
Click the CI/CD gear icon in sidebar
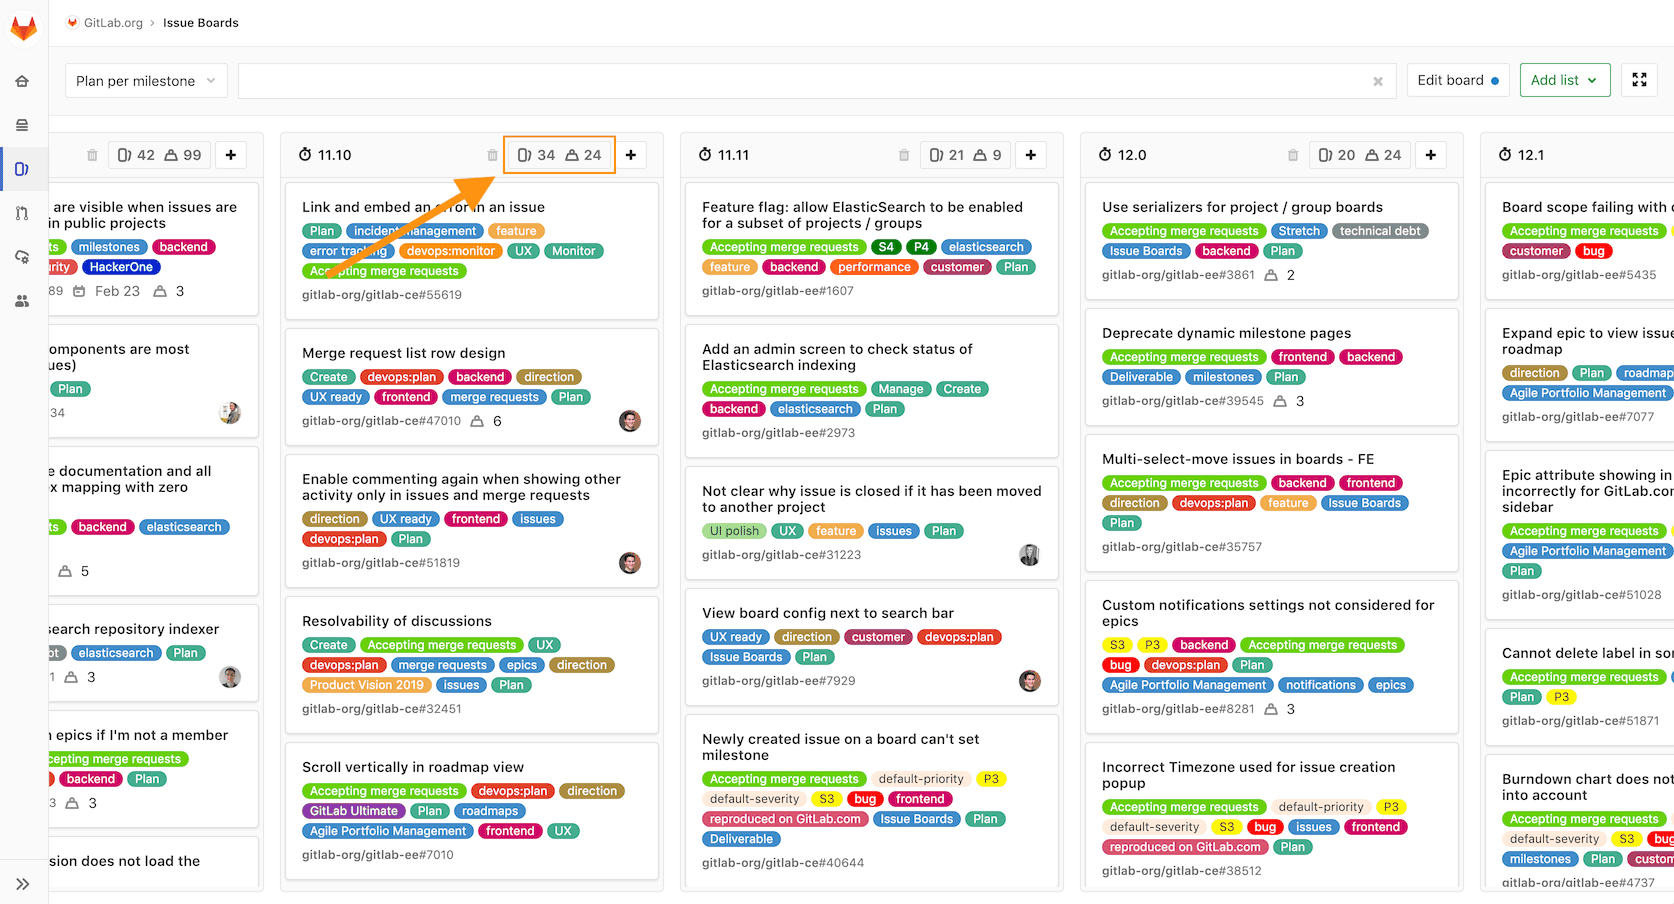tap(21, 256)
